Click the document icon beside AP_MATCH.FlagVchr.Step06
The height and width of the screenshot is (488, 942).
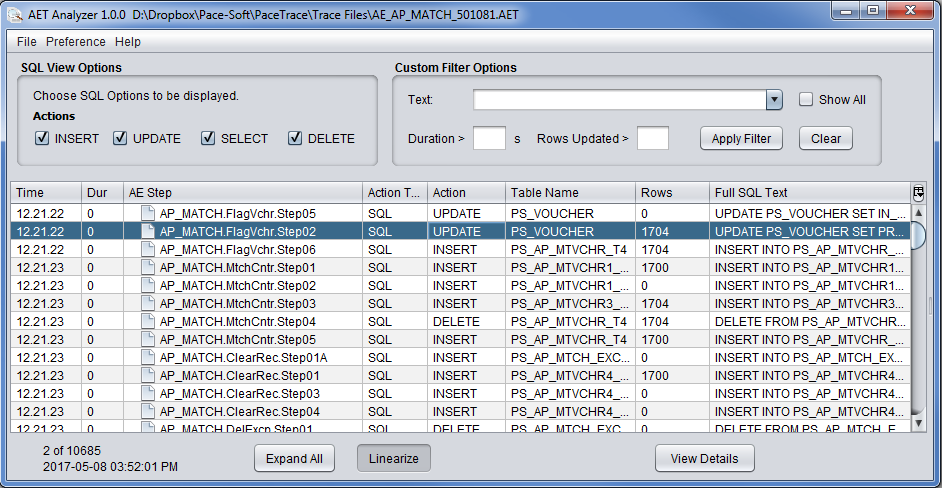(148, 249)
